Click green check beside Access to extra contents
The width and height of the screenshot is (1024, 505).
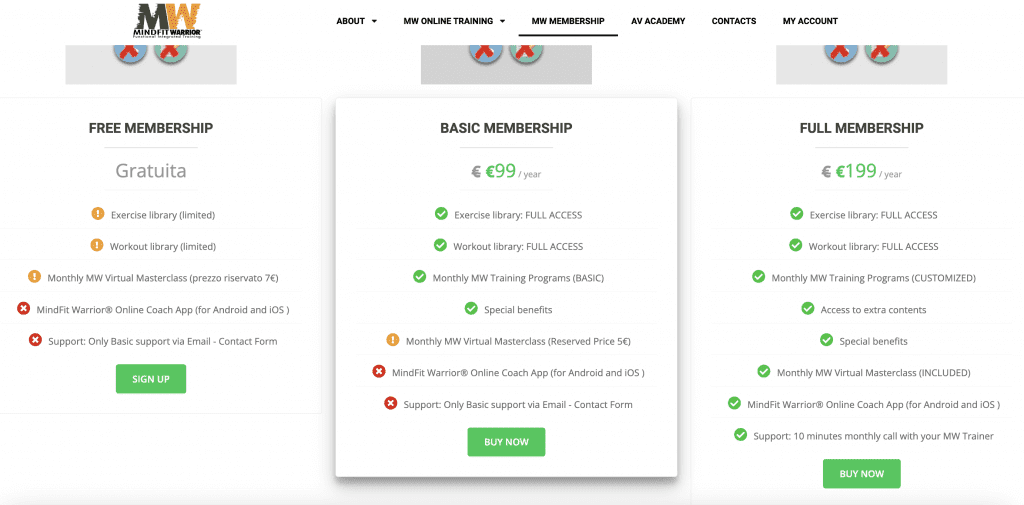(808, 308)
